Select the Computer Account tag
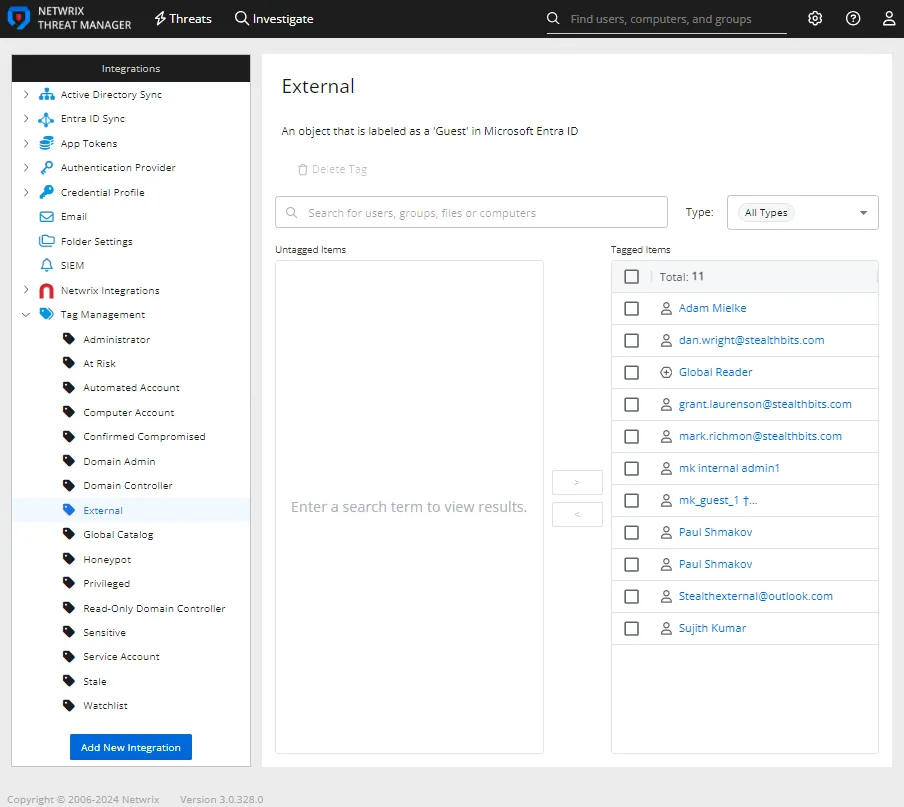 (131, 412)
